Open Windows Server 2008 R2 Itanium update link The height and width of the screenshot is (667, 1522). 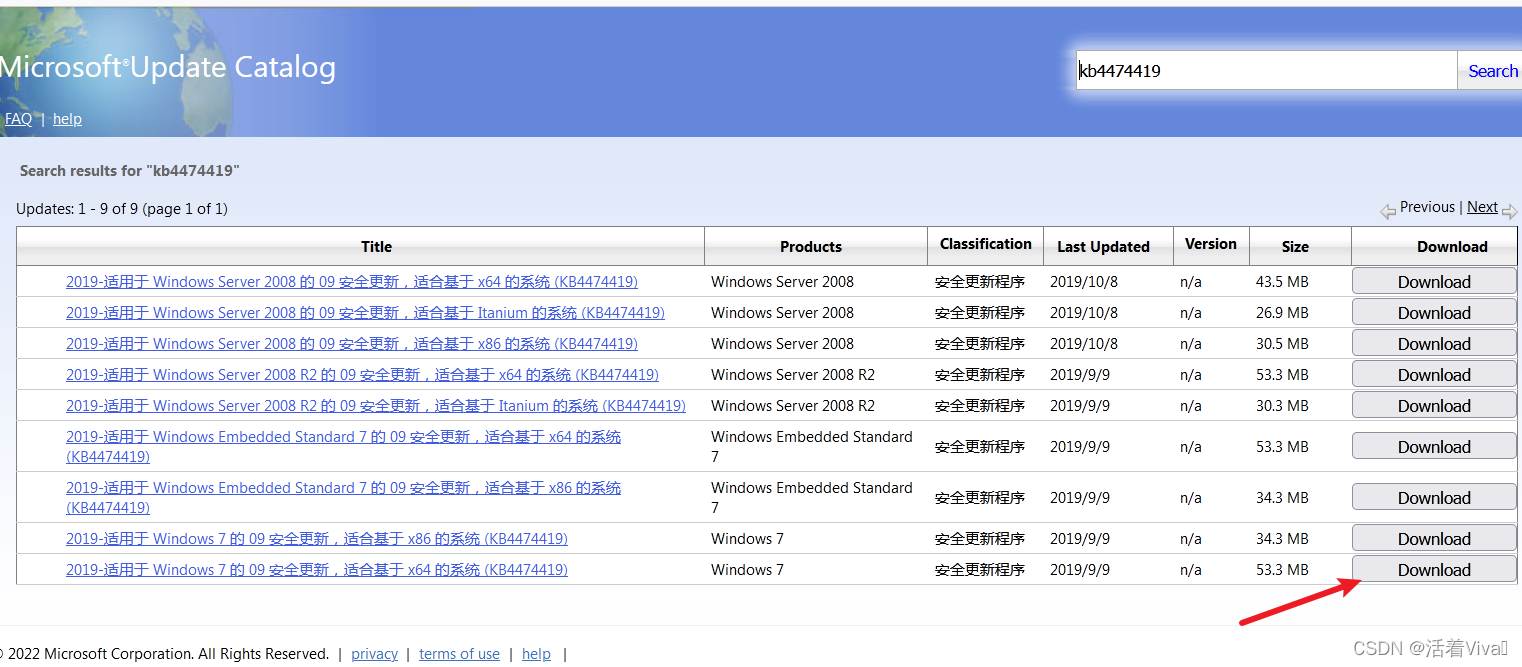click(376, 406)
